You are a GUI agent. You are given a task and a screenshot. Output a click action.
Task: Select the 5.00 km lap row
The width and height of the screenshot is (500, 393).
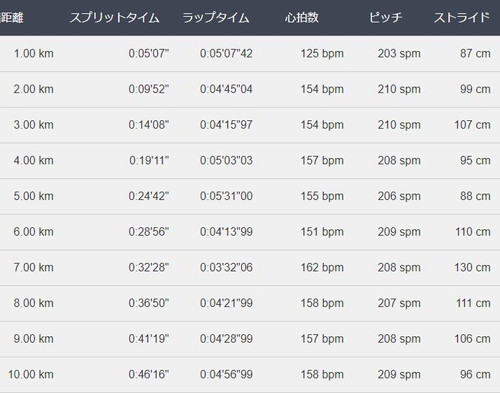250,196
